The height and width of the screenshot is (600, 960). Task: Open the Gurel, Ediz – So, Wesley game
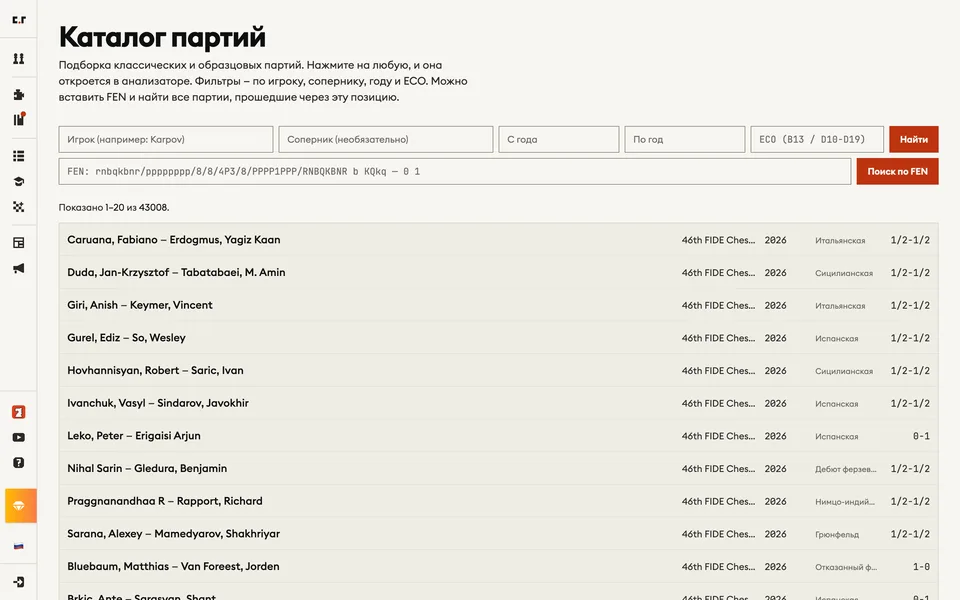click(x=498, y=338)
